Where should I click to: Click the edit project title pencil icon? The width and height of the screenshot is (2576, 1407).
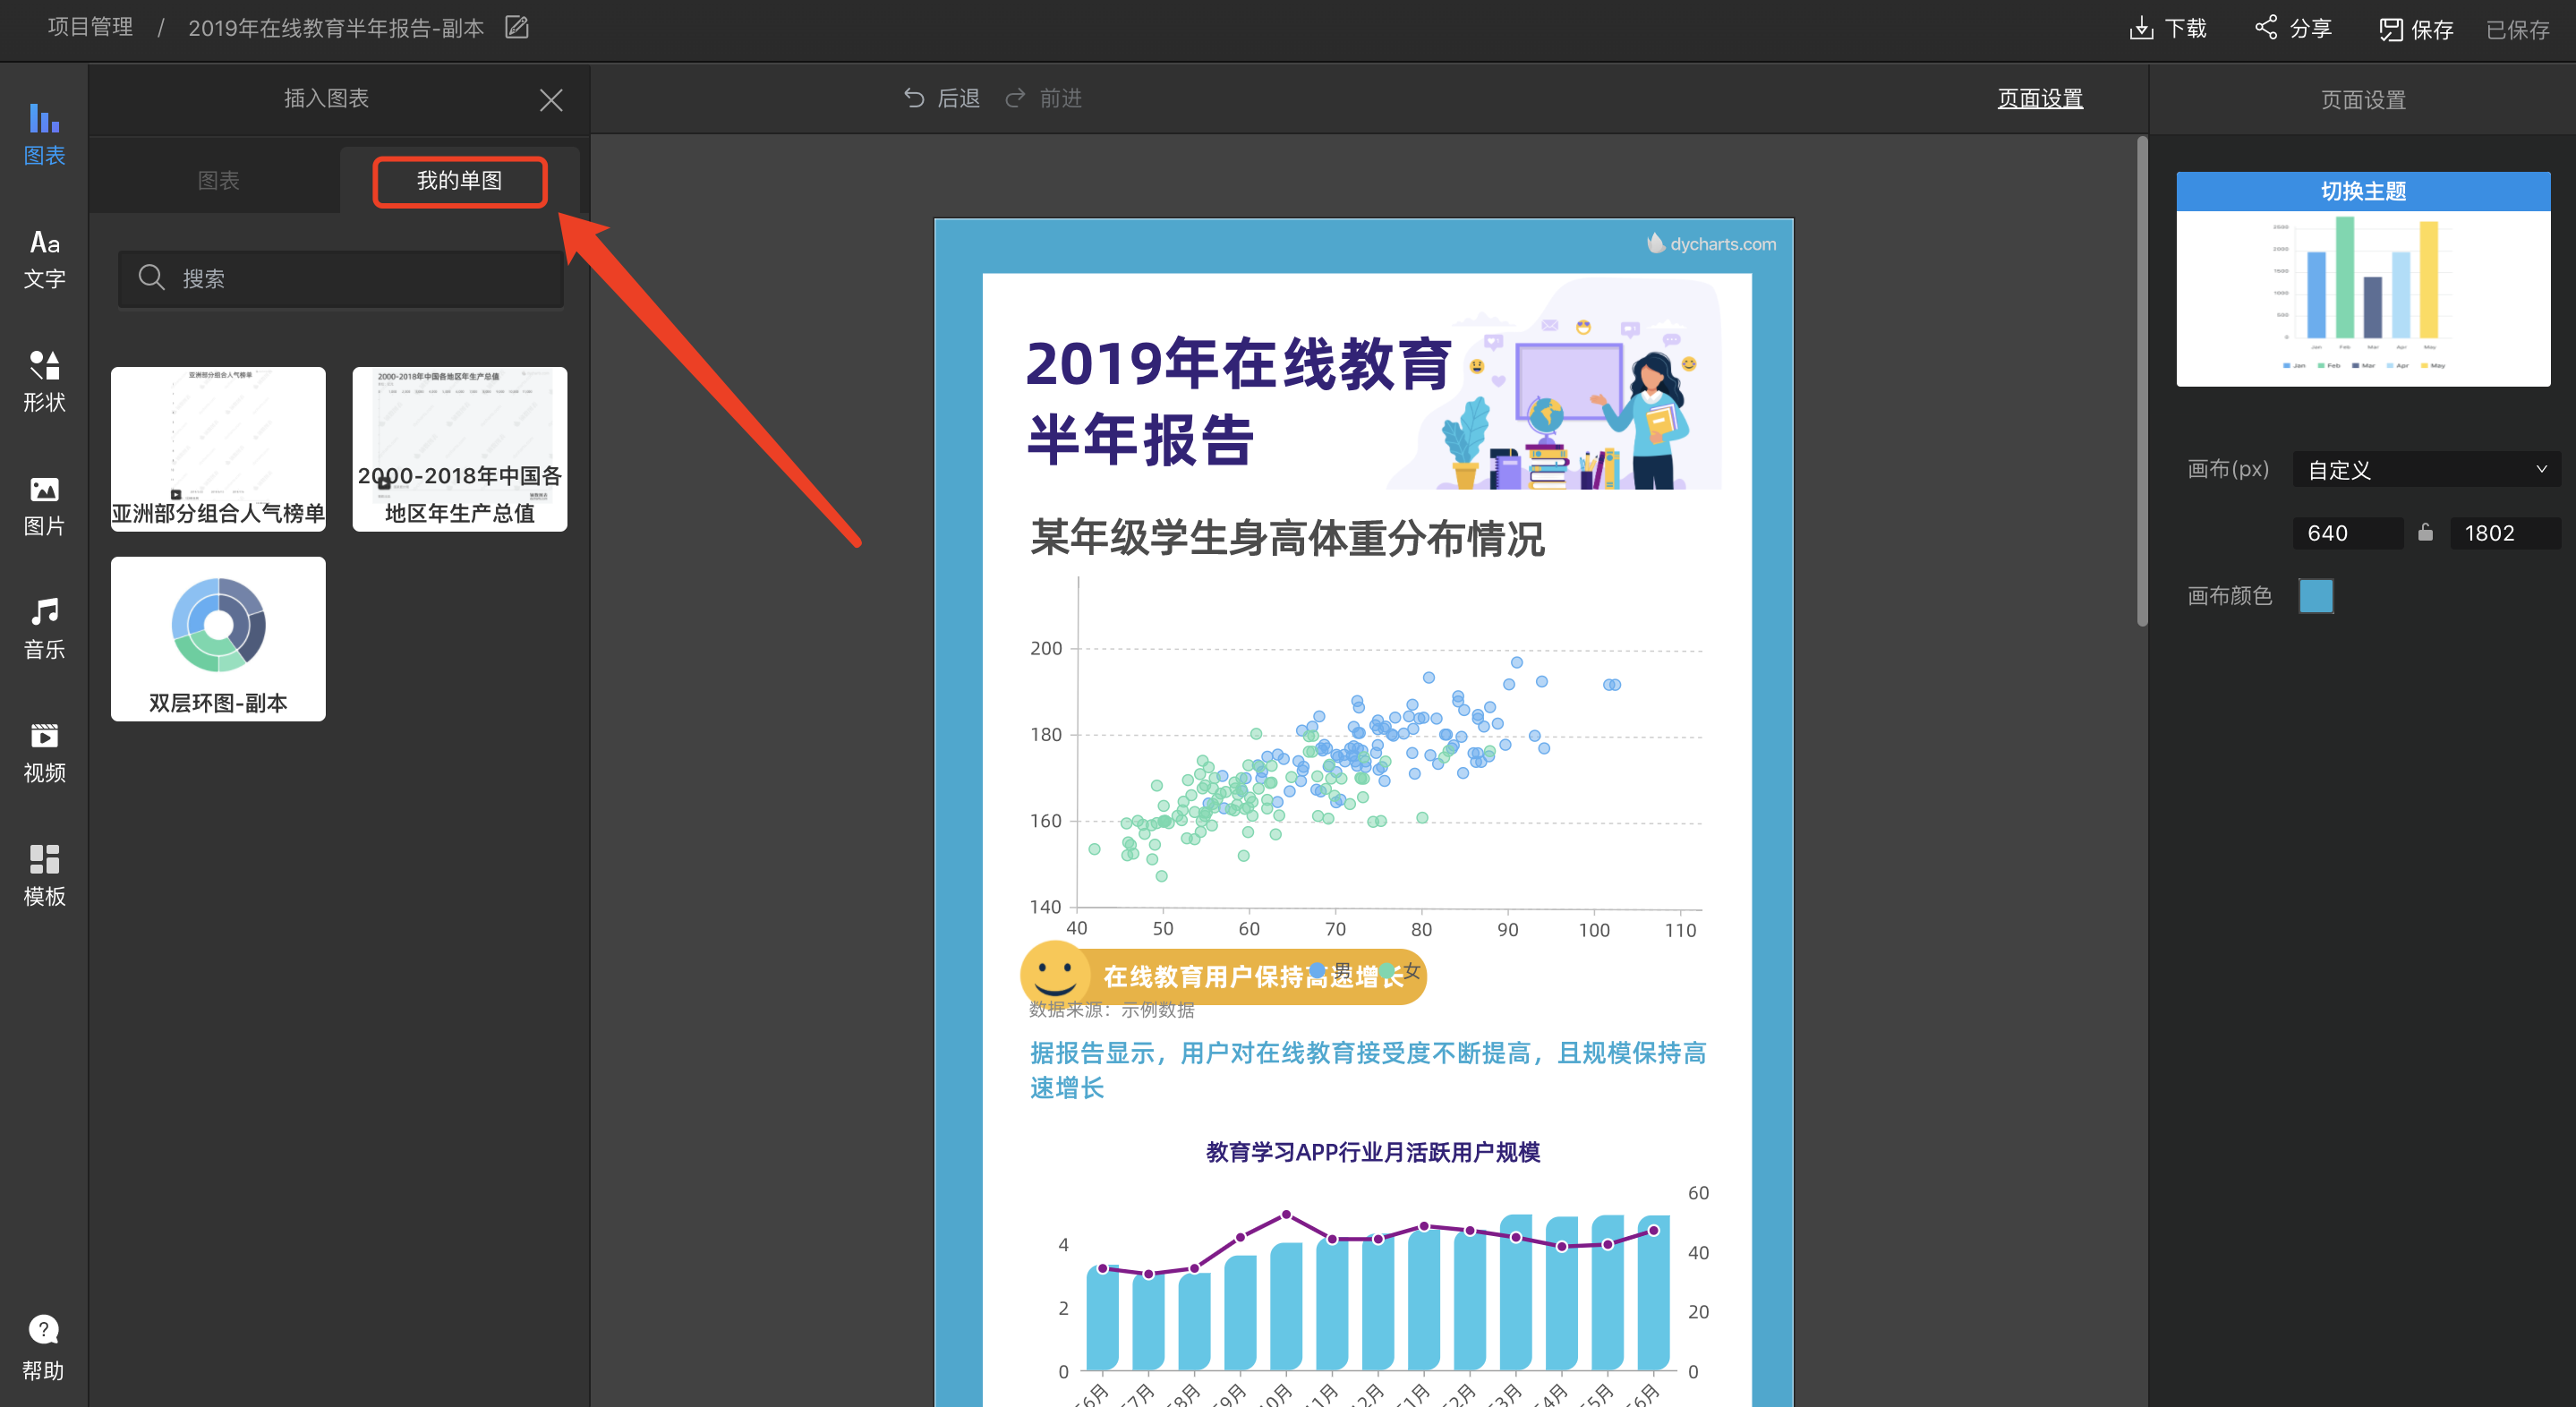[x=517, y=27]
